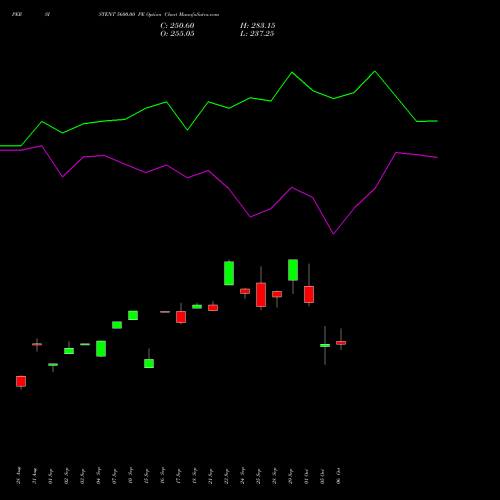The image size is (500, 500).
Task: Click the tall green candlestick for 22 Sep
Action: 229,273
